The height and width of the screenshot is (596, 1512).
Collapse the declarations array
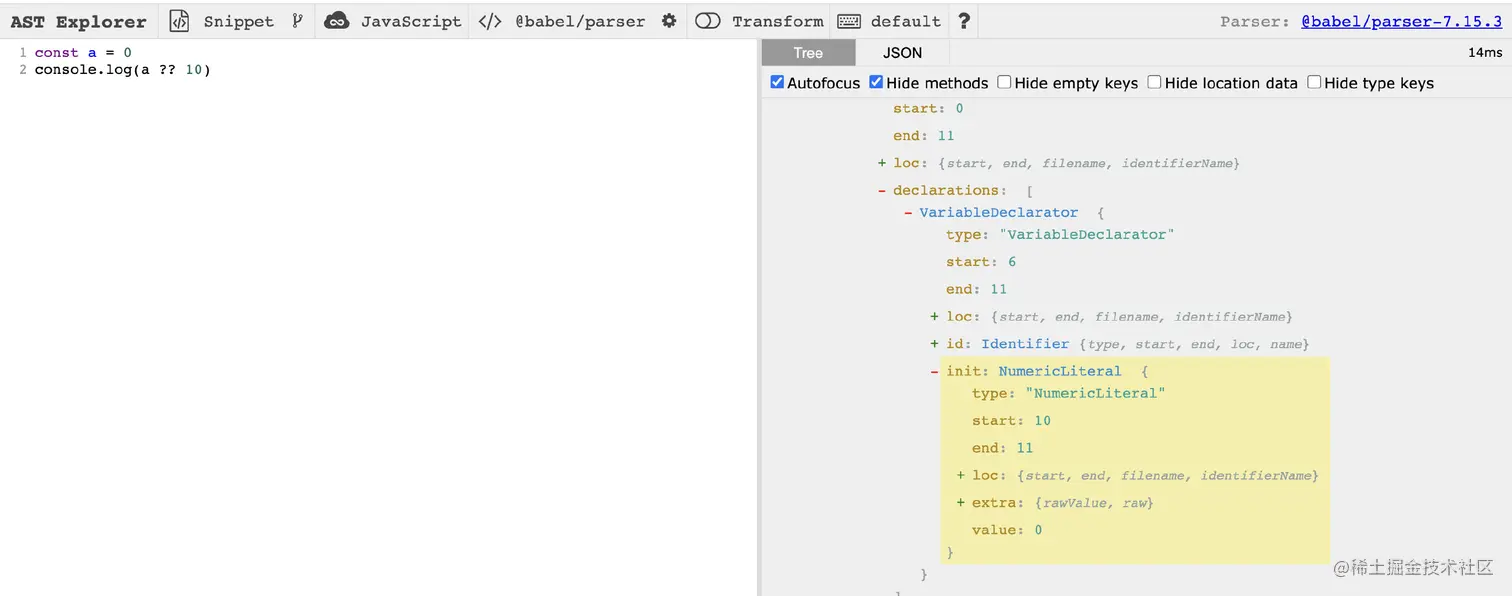pyautogui.click(x=882, y=190)
